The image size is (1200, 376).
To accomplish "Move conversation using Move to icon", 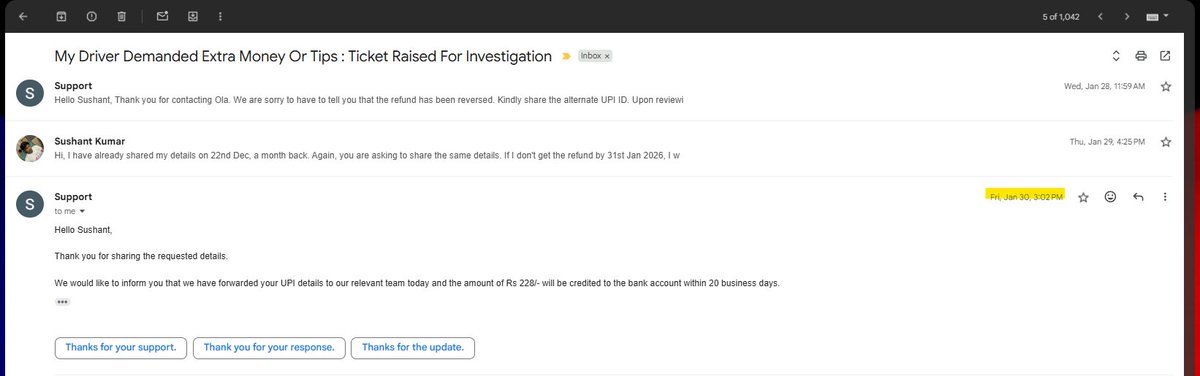I will point(193,17).
